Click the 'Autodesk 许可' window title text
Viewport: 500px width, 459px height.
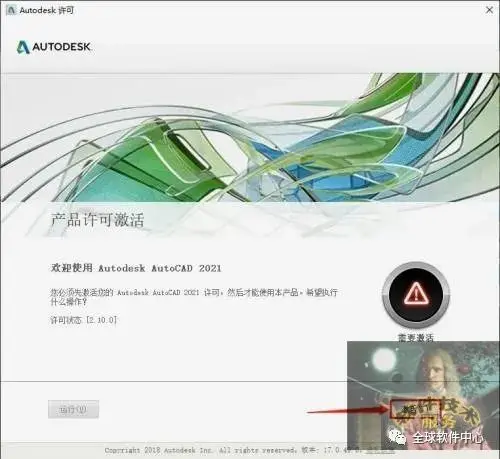point(47,10)
